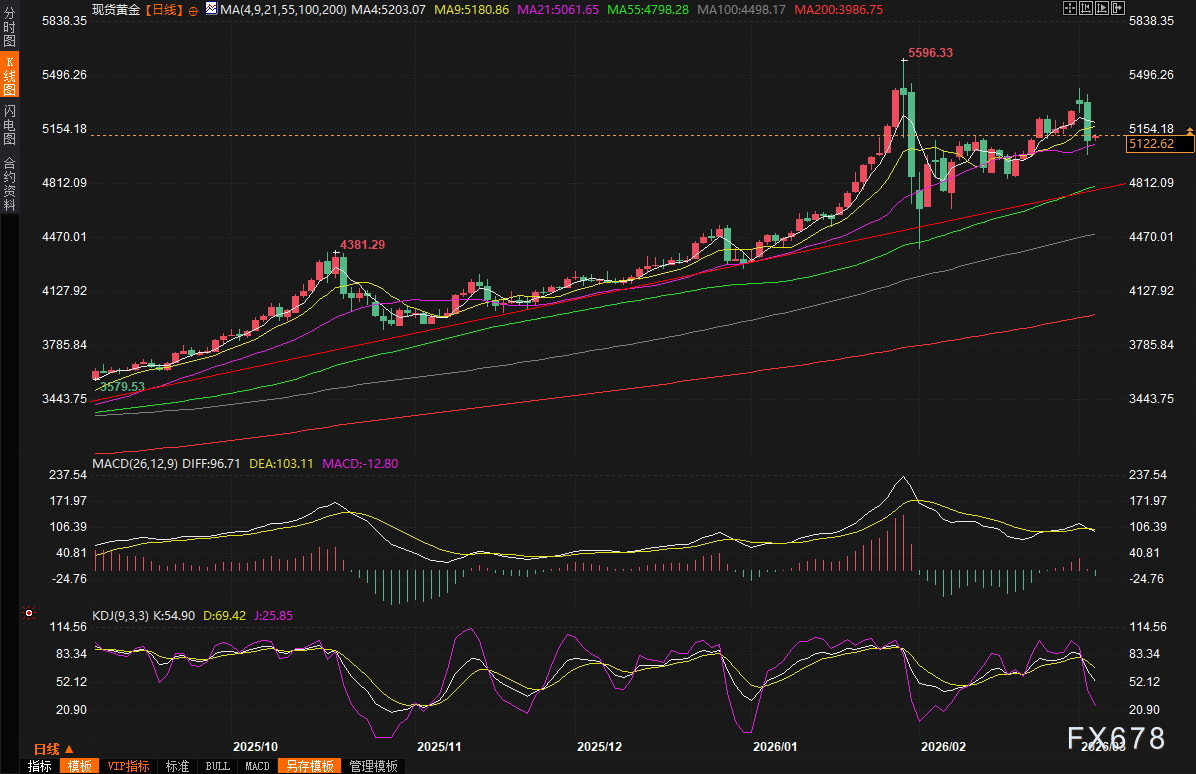Toggle the 指标 indicator mode button
Image resolution: width=1196 pixels, height=774 pixels.
click(x=40, y=766)
